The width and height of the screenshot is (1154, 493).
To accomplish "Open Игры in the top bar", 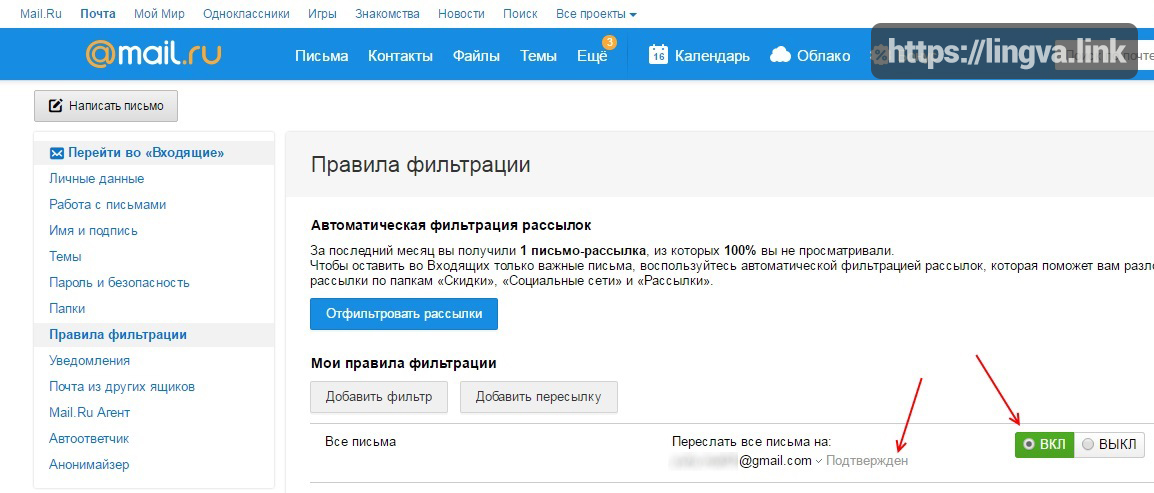I will click(322, 14).
